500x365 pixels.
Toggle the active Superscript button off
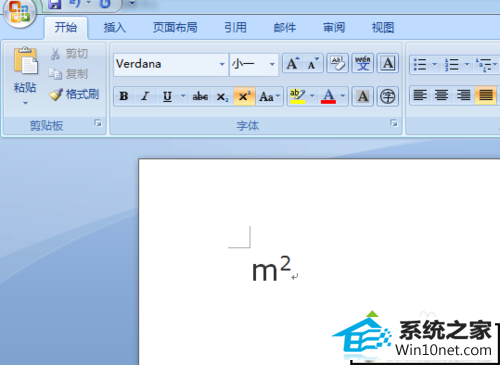(244, 97)
